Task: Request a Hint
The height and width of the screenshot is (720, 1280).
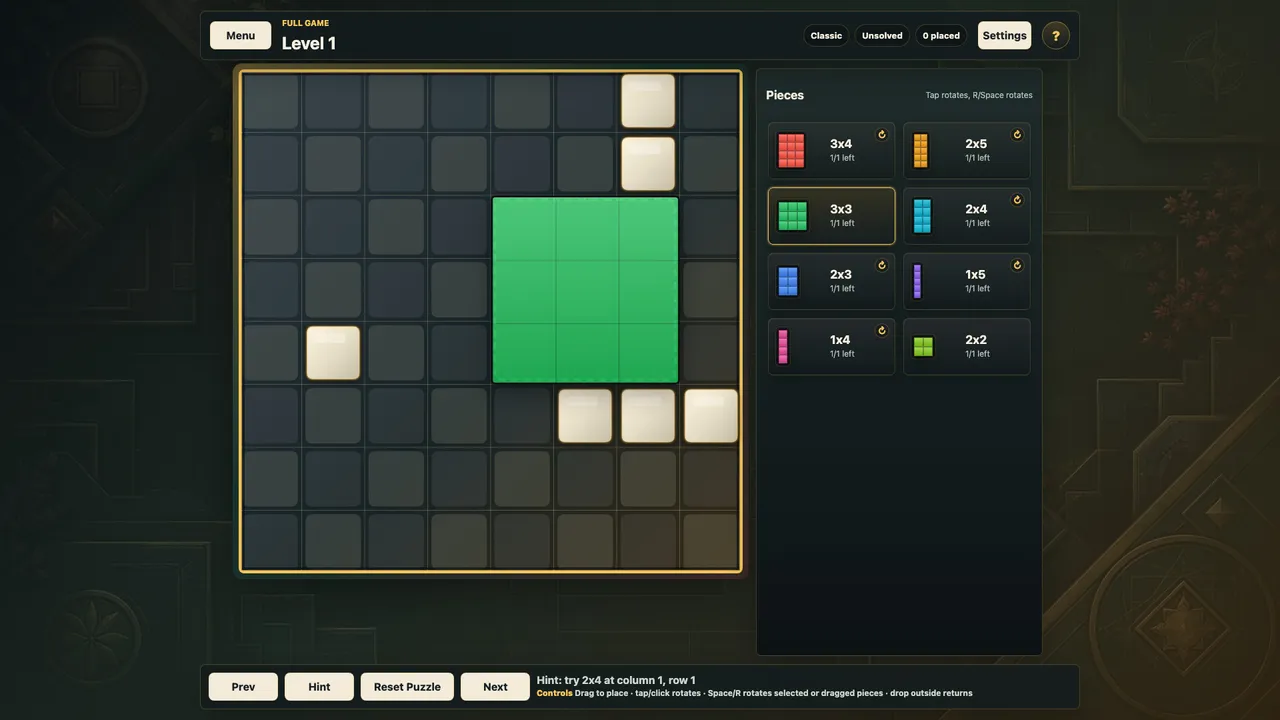Action: pos(319,687)
